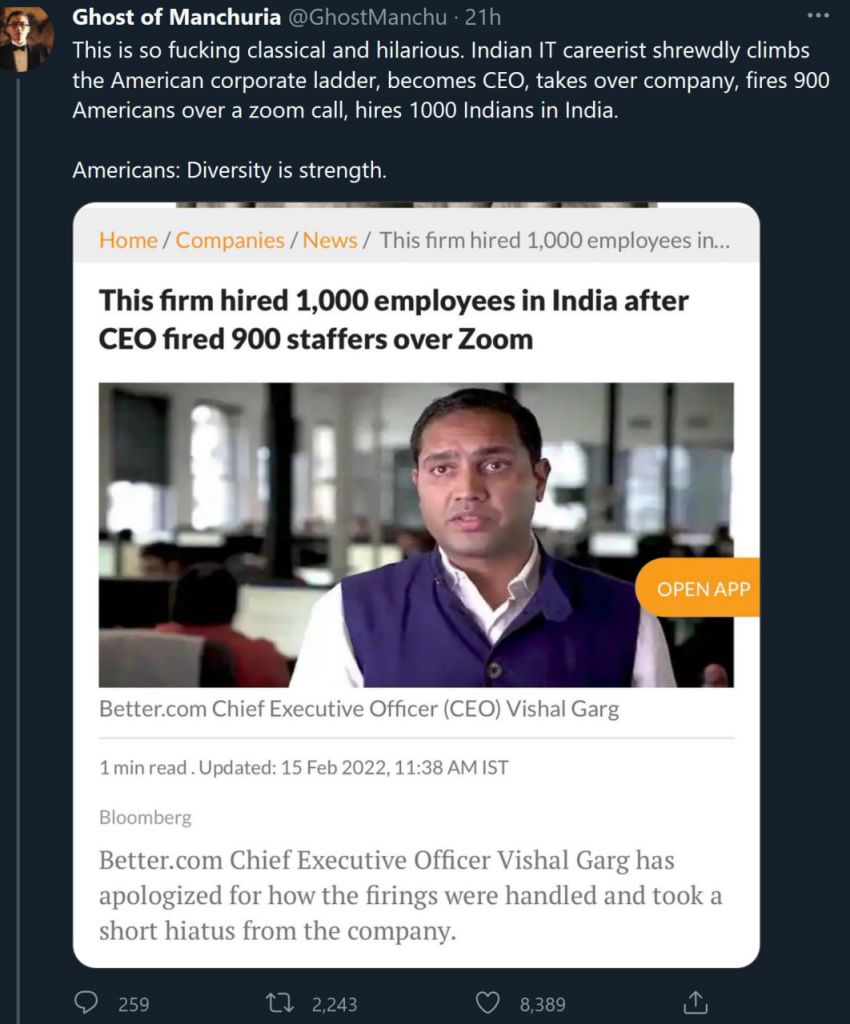
Task: Like the tweet with the heart icon
Action: pos(487,1003)
